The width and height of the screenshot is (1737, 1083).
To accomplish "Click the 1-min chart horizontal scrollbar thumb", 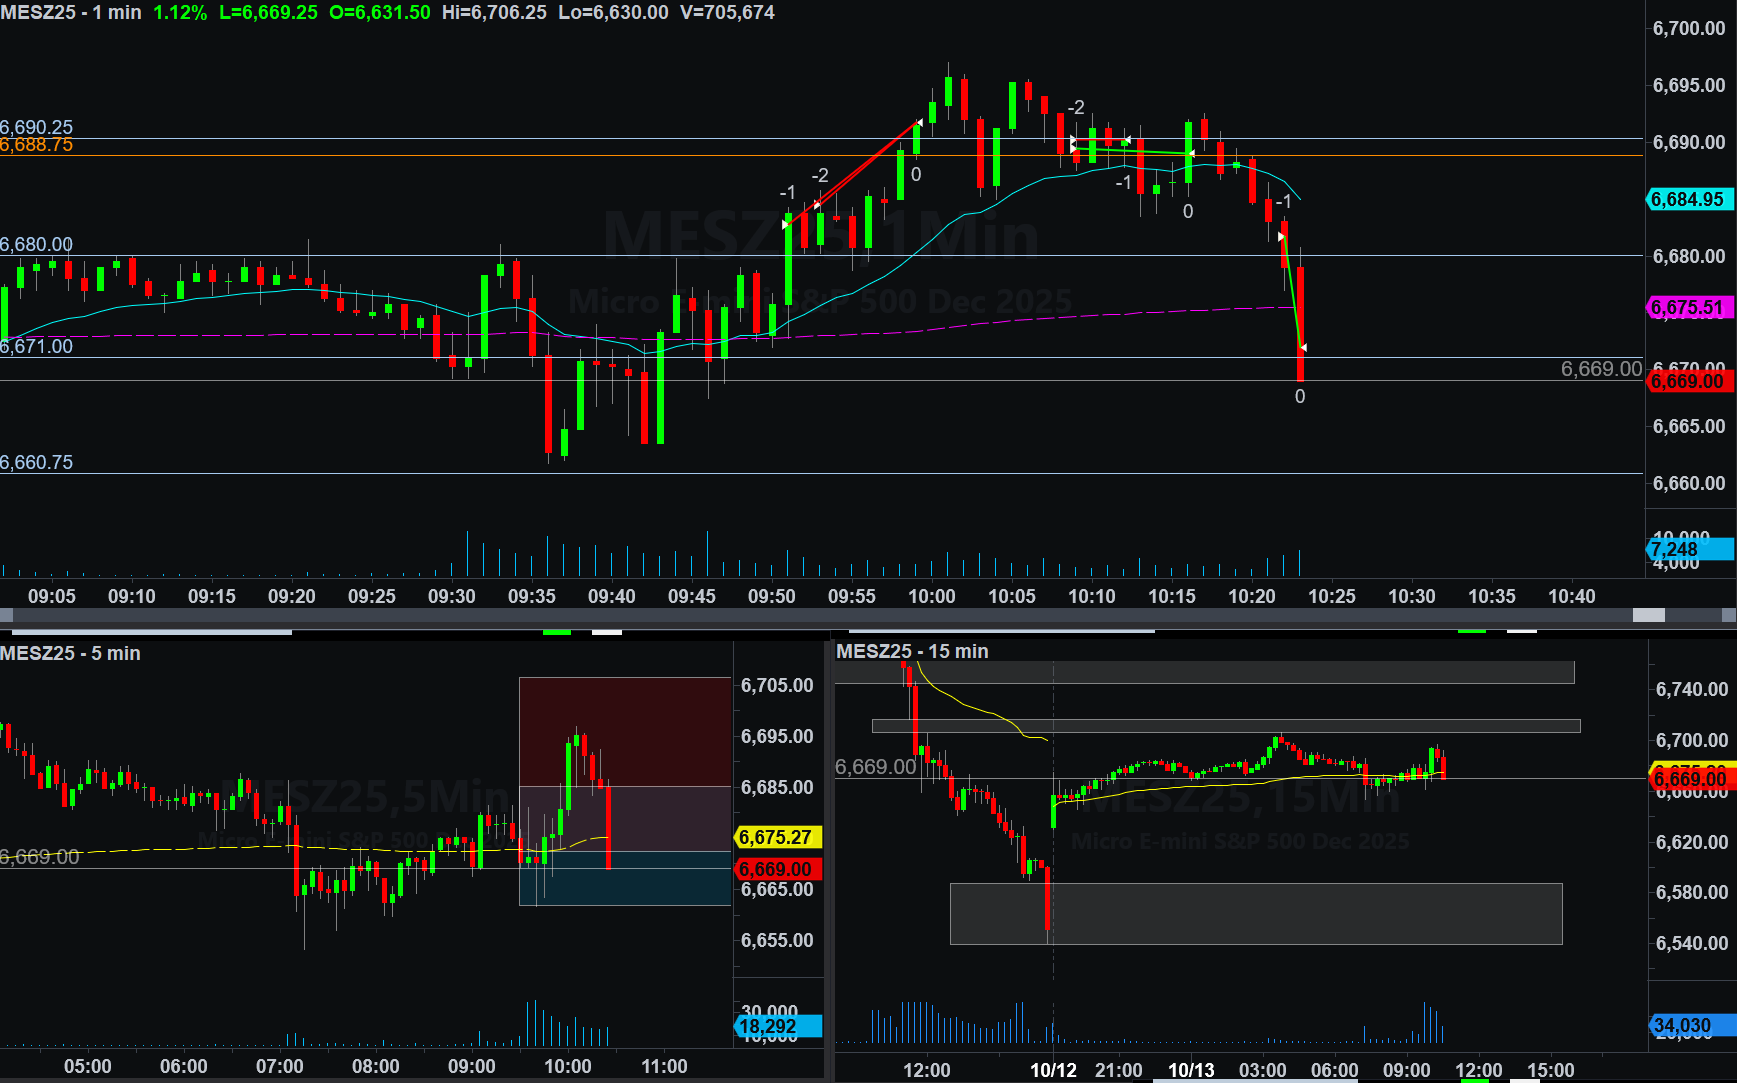I will click(1648, 615).
